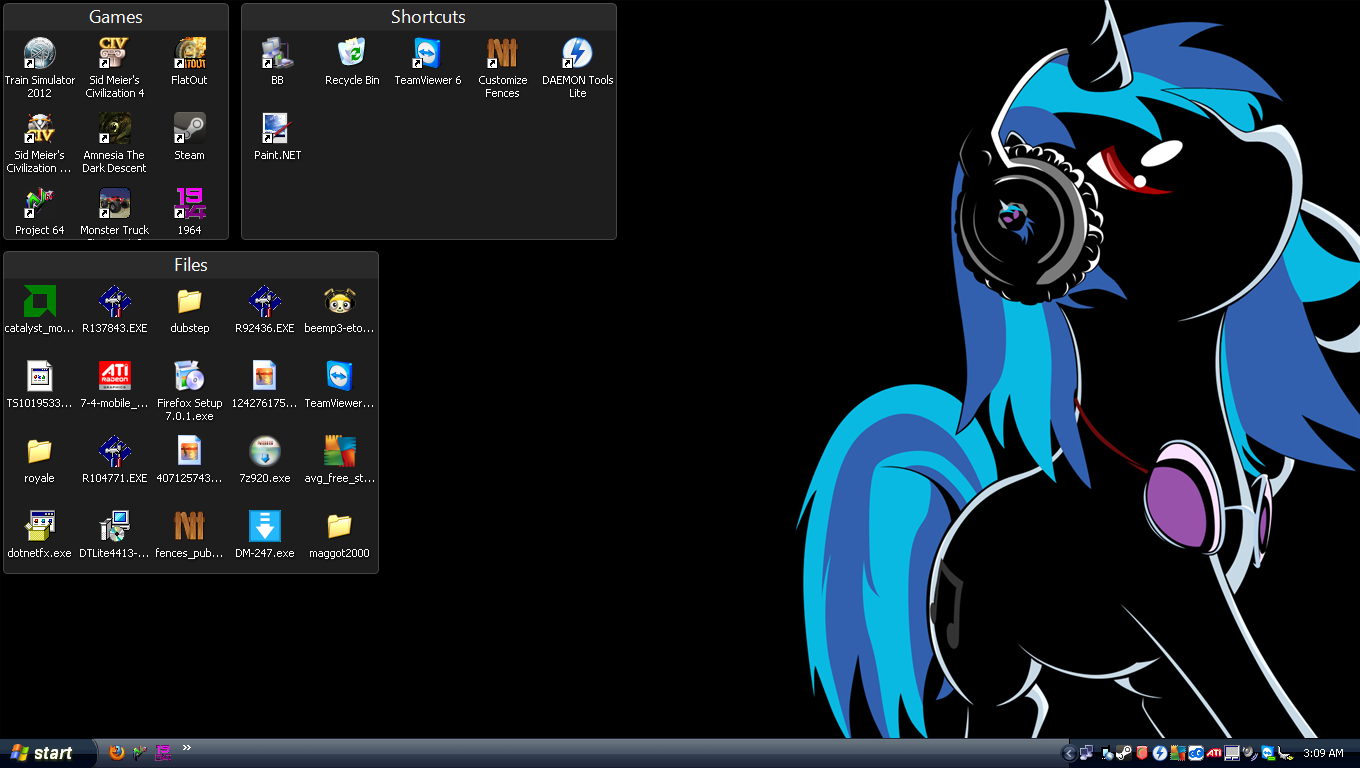The image size is (1360, 768).
Task: Show hidden system tray icons arrow
Action: coord(1068,753)
